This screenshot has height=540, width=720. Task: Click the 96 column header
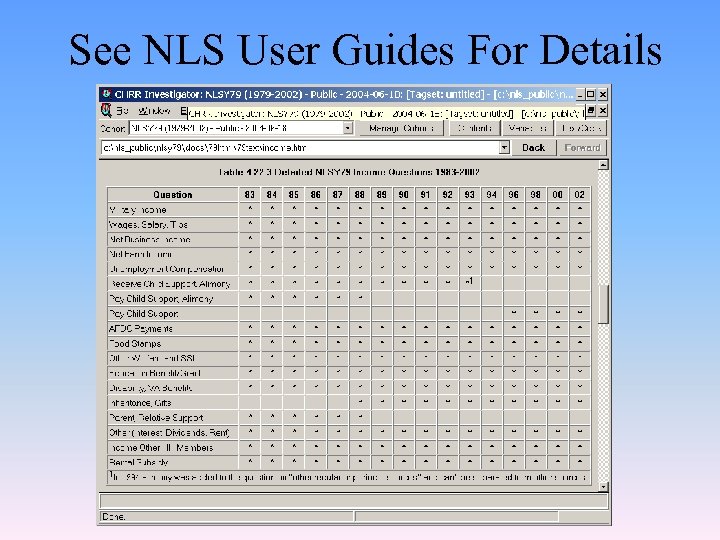(x=513, y=195)
